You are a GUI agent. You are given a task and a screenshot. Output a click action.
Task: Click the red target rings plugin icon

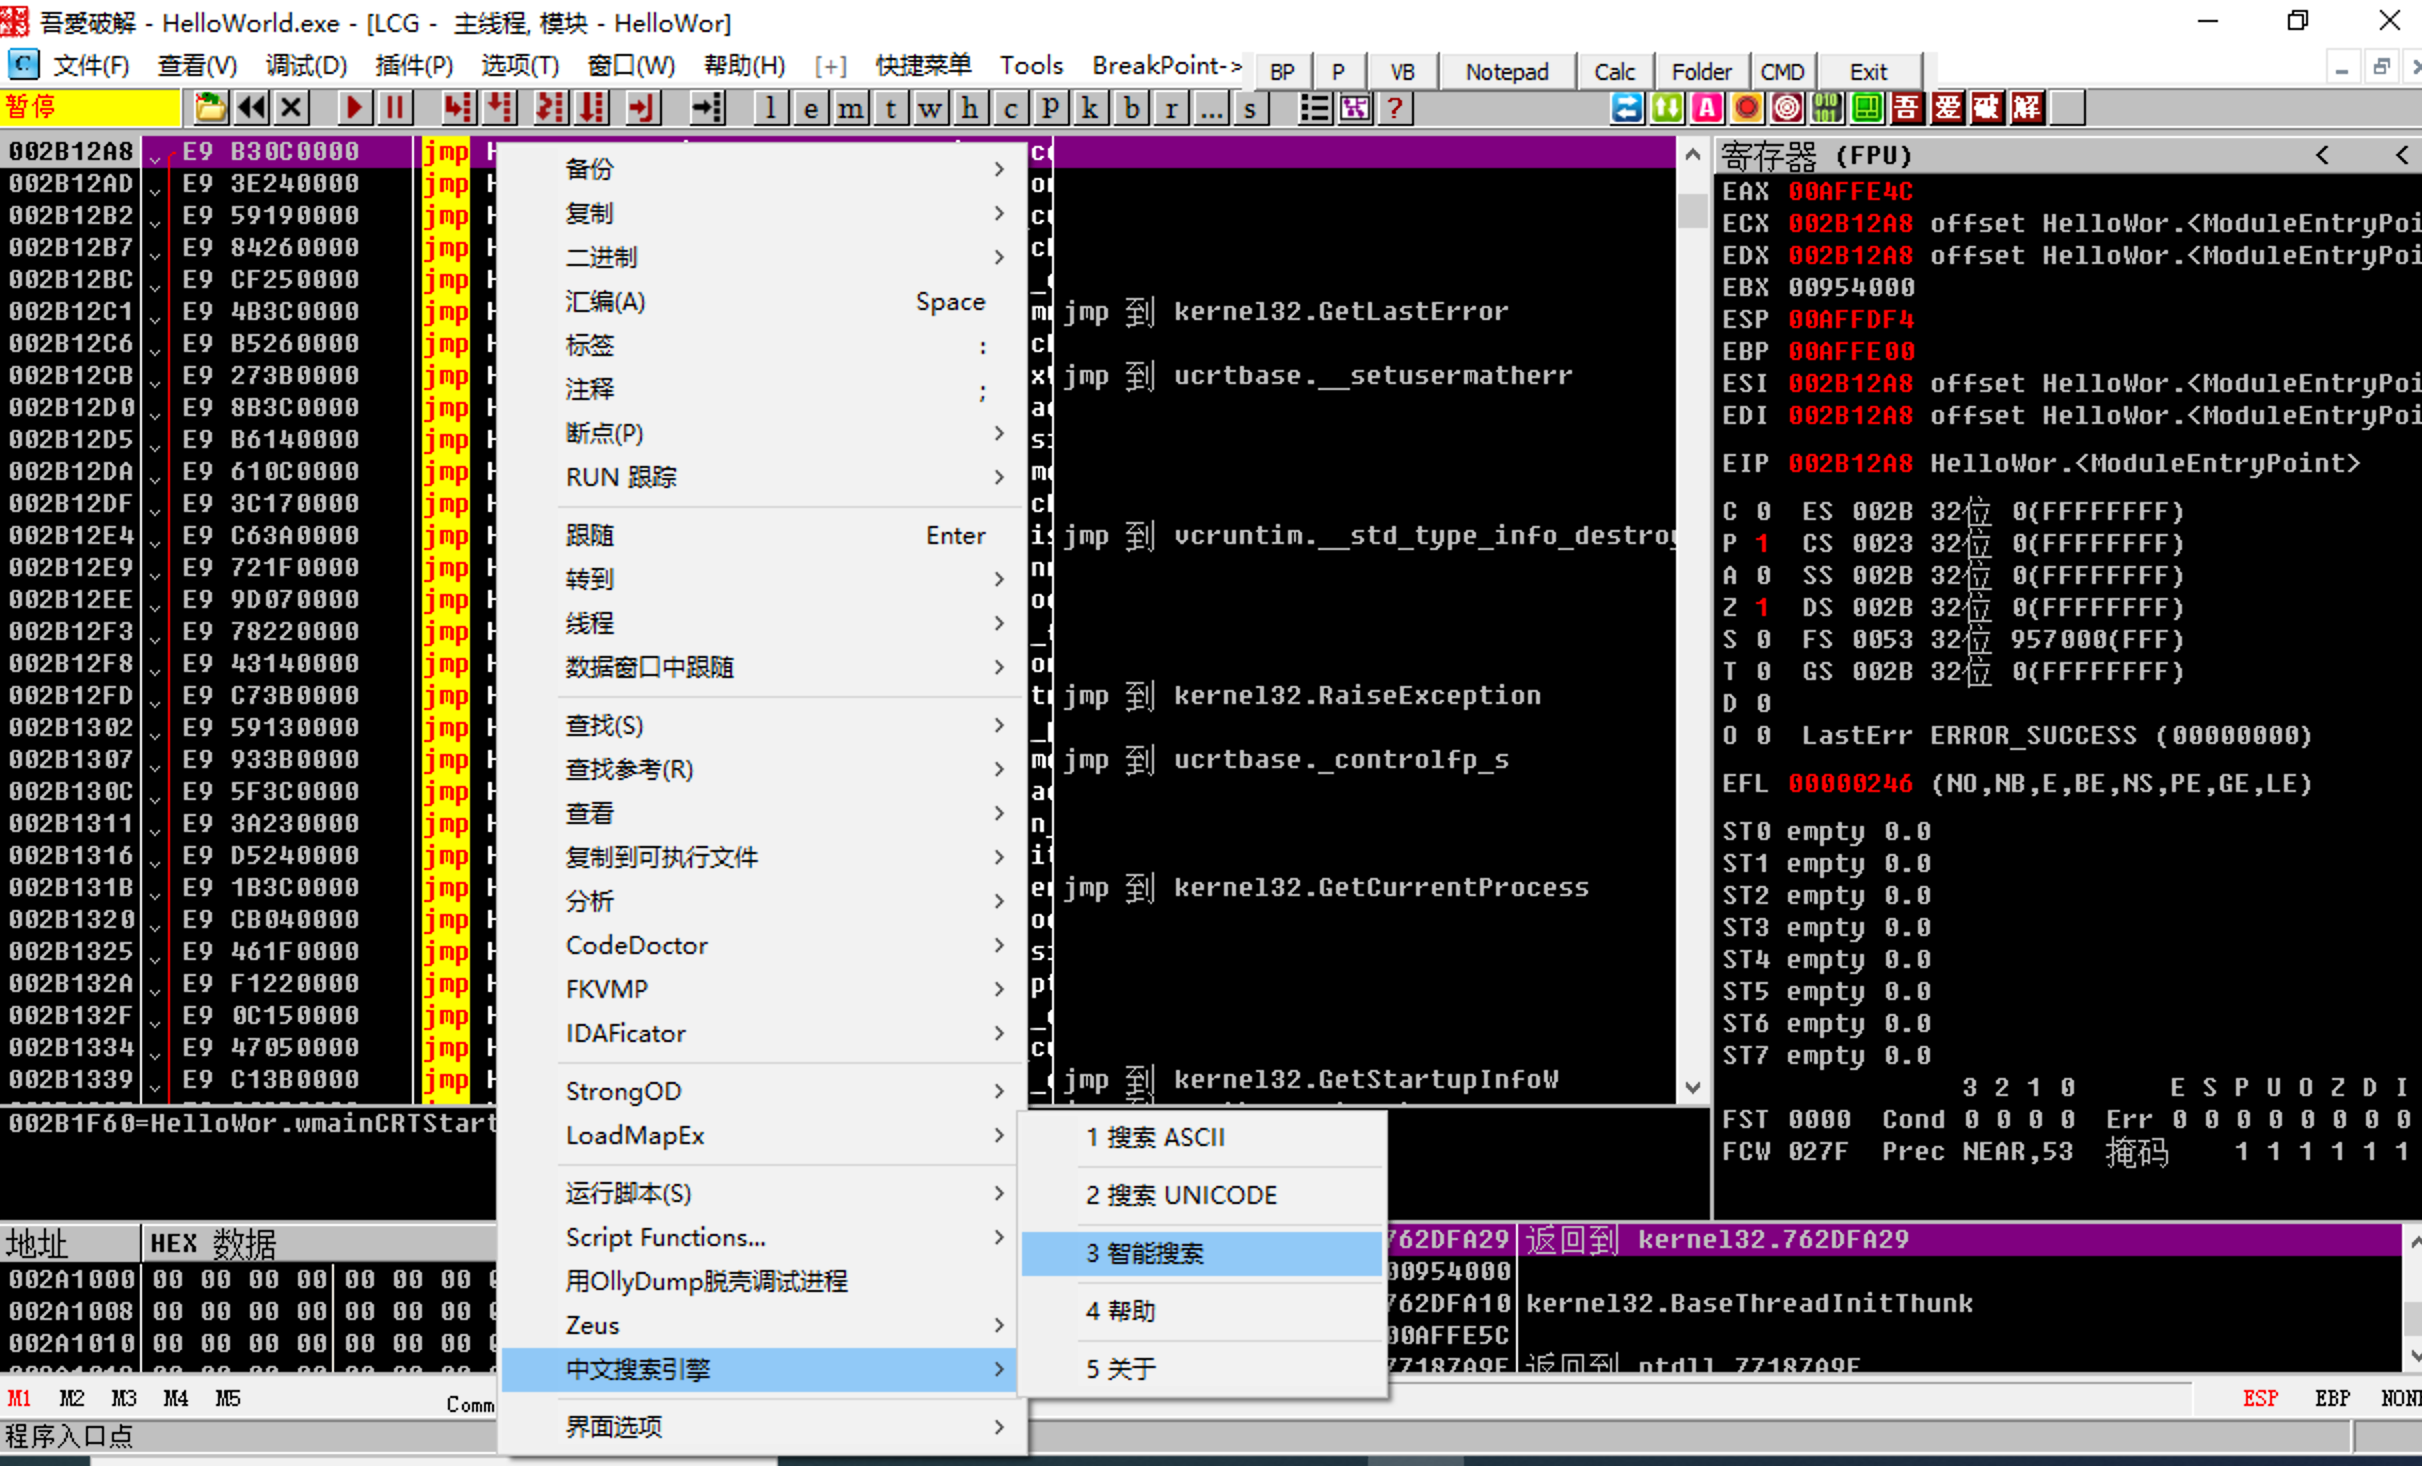click(x=1787, y=108)
